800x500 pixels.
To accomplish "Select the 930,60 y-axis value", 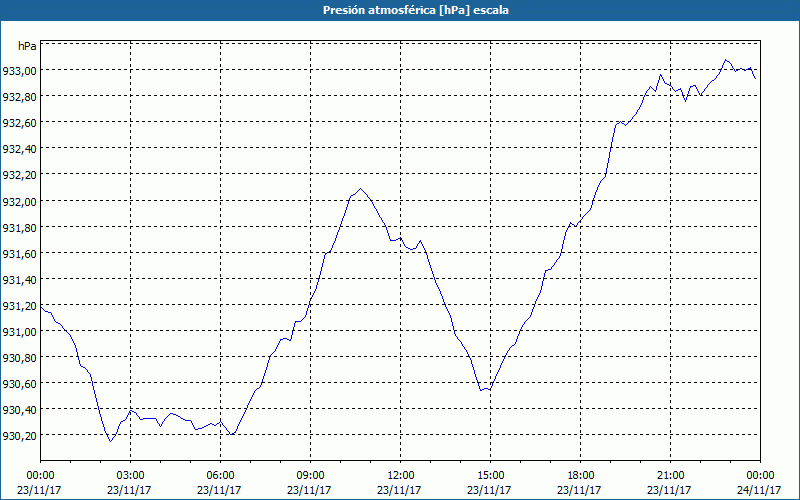I will click(19, 383).
